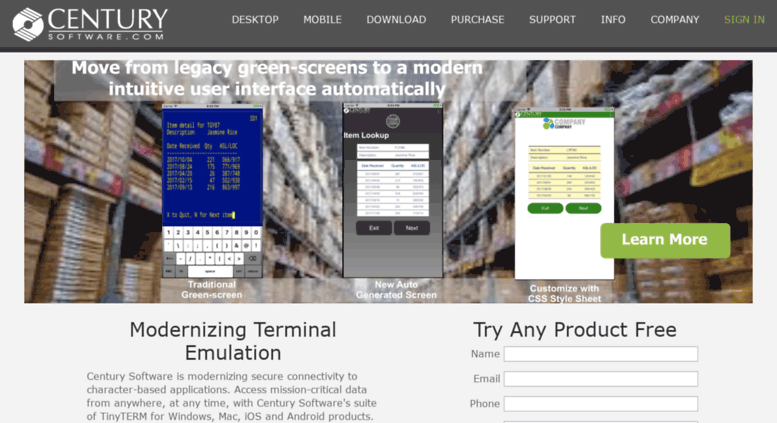Screen dimensions: 777x423
Task: Go to the DOWNLOAD page
Action: [x=396, y=20]
